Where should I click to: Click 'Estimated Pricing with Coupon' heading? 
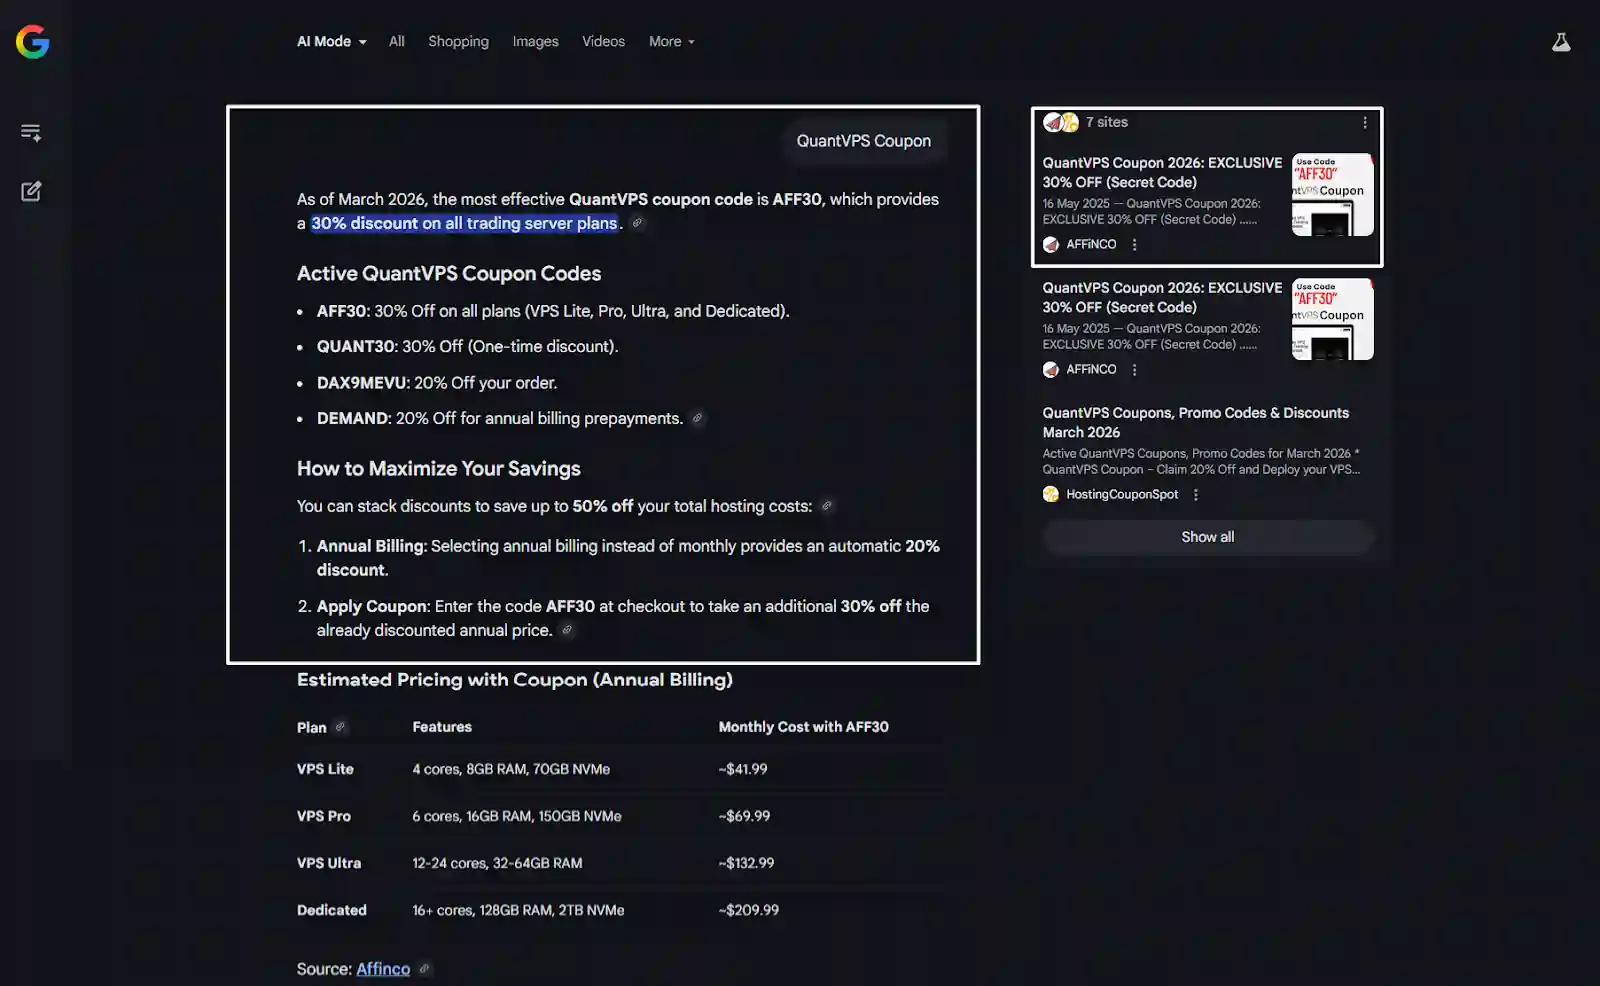pos(515,680)
